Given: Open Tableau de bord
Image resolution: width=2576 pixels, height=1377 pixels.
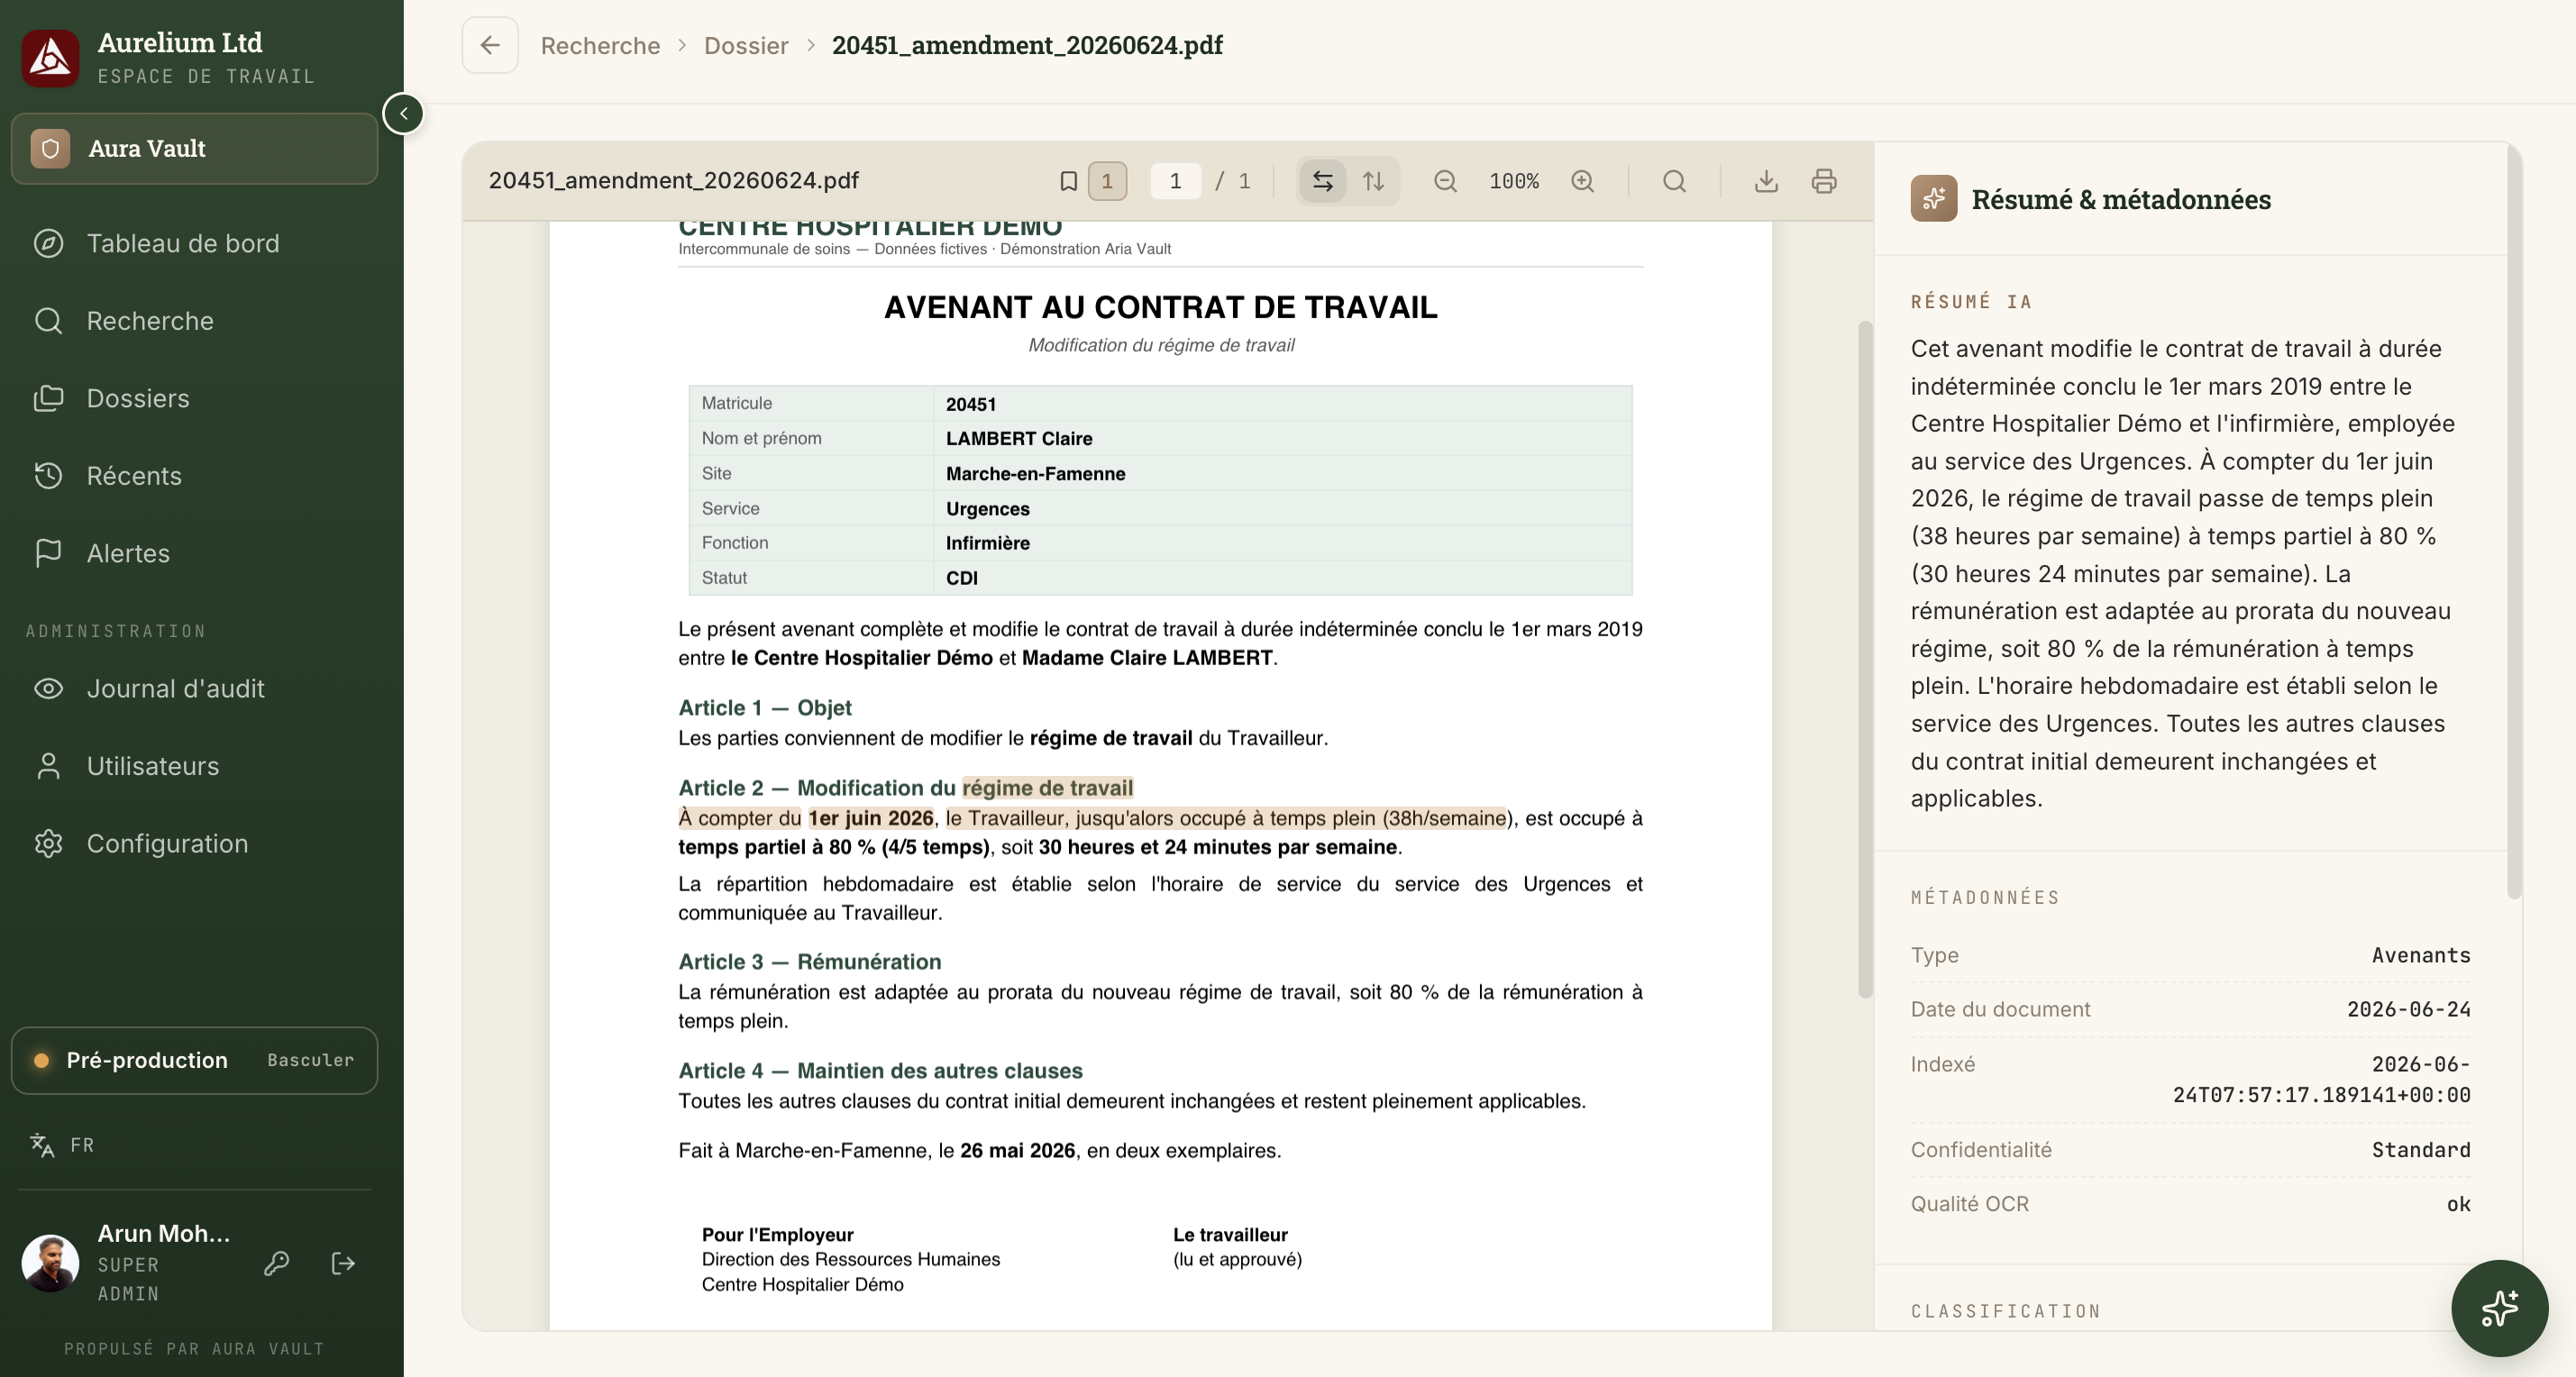Looking at the screenshot, I should [182, 243].
